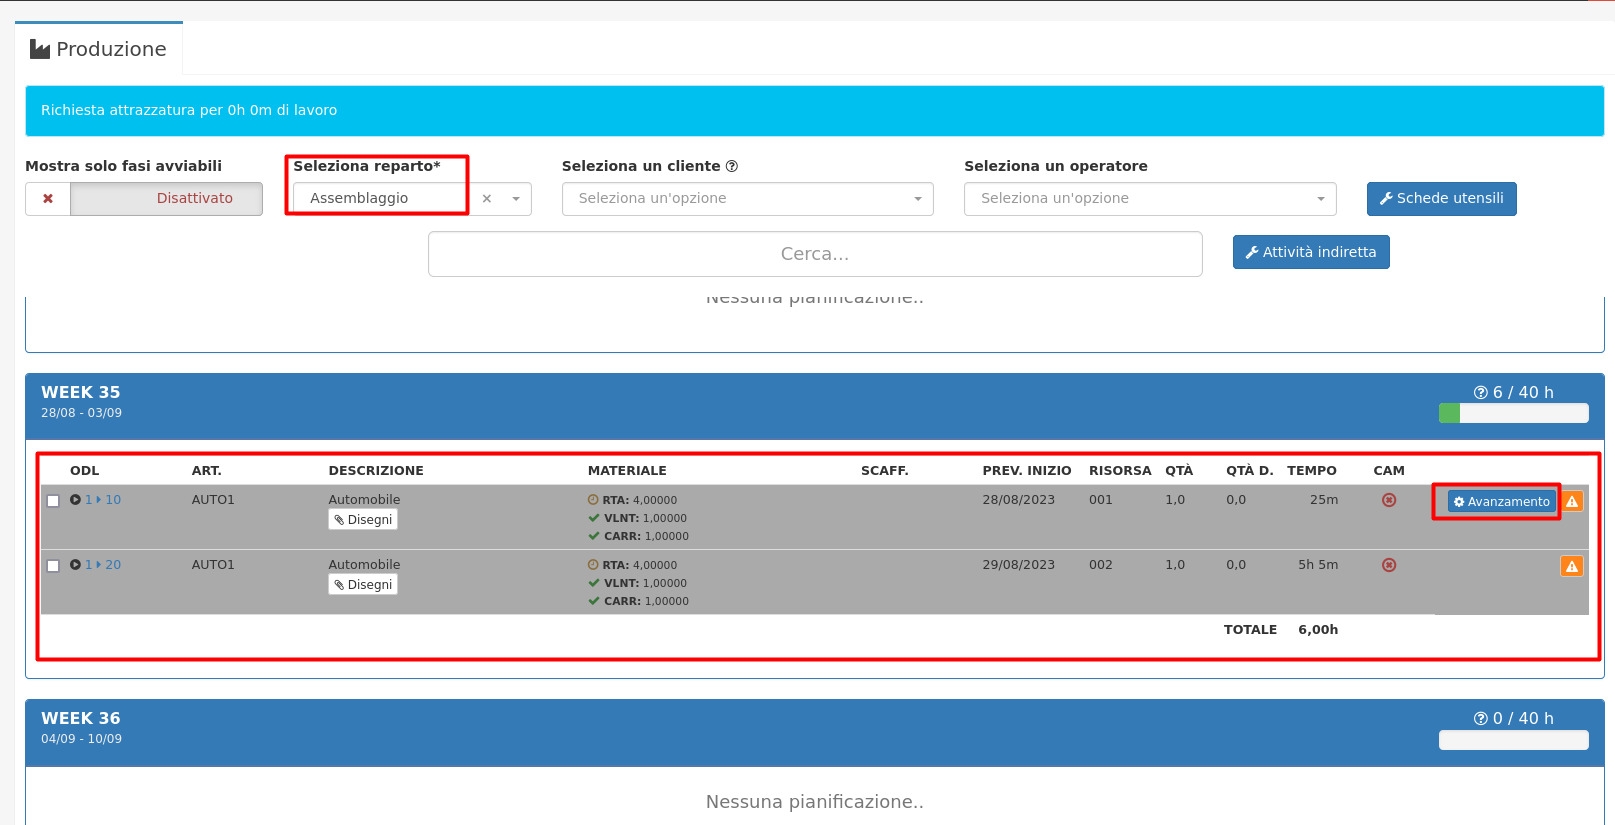Clear the Assemblaggio selection with the x icon

487,199
